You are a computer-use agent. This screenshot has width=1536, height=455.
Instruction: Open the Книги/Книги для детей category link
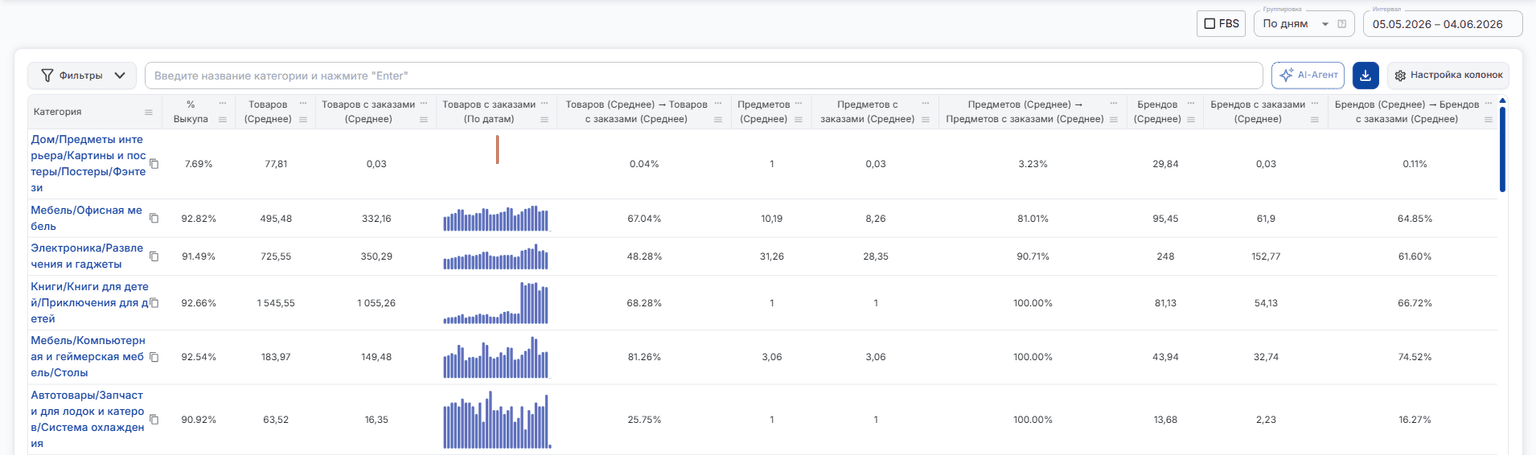(89, 302)
